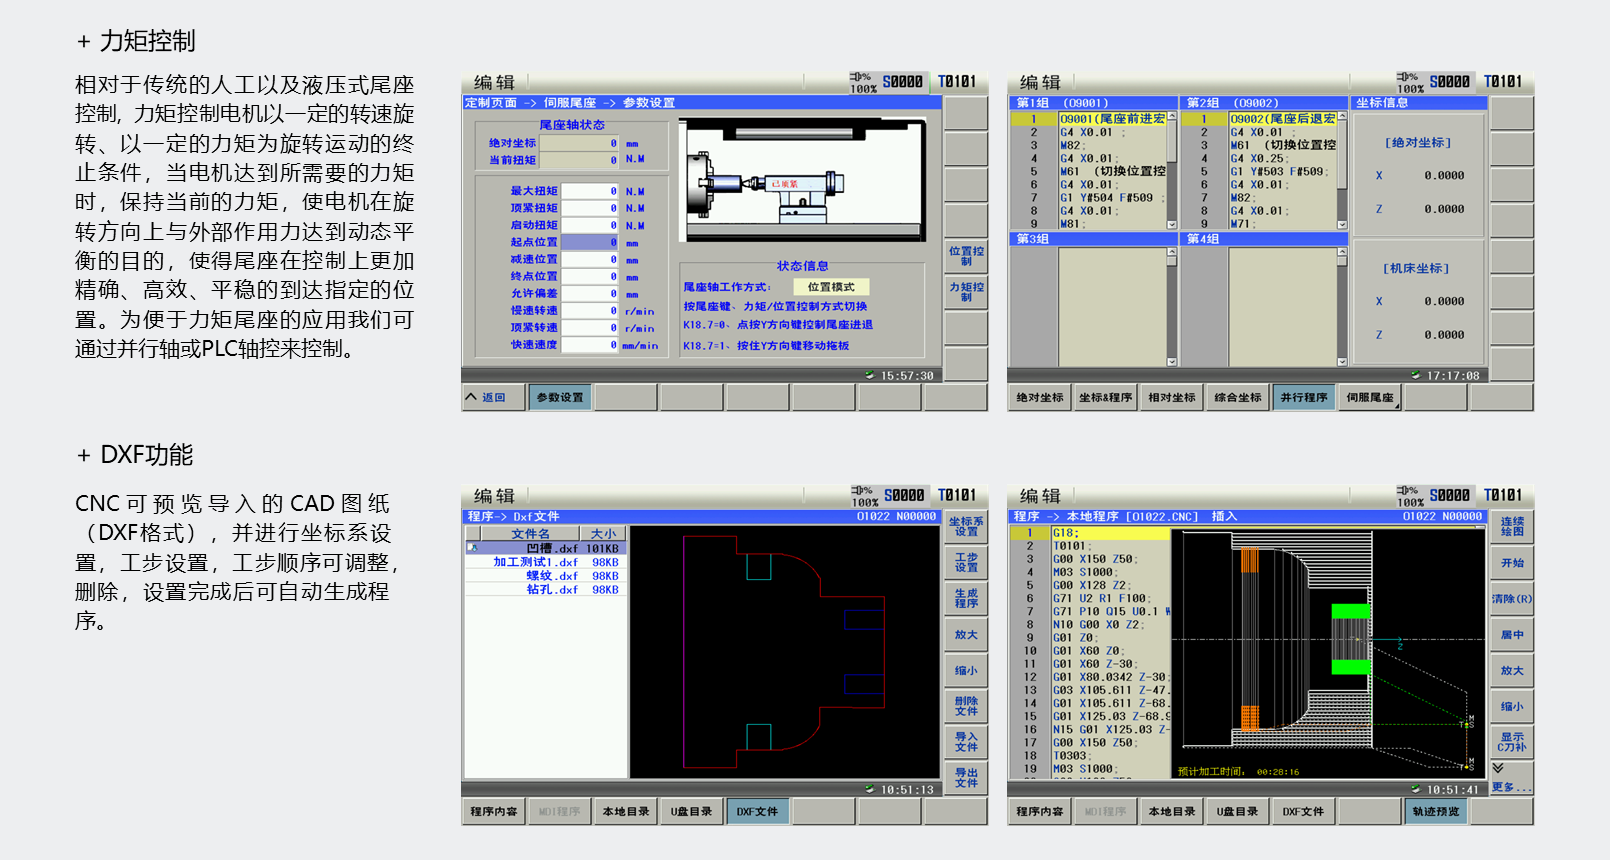Click the 导入文件 side button
1610x860 pixels.
coord(966,742)
